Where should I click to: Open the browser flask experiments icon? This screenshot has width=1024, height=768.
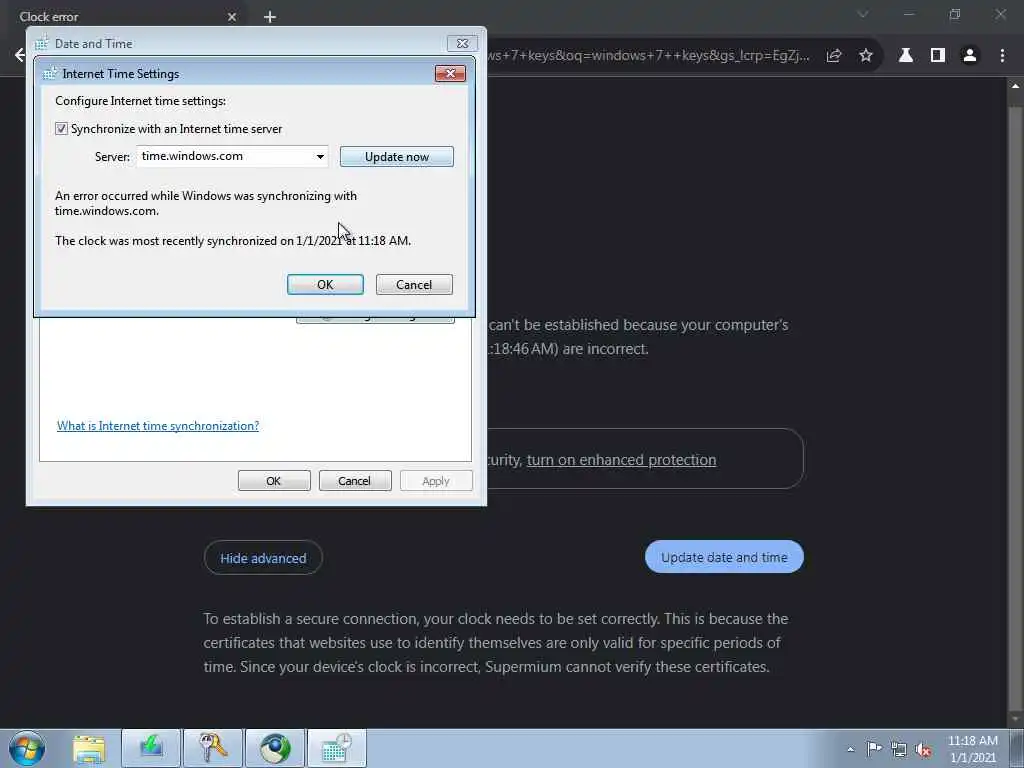click(906, 56)
